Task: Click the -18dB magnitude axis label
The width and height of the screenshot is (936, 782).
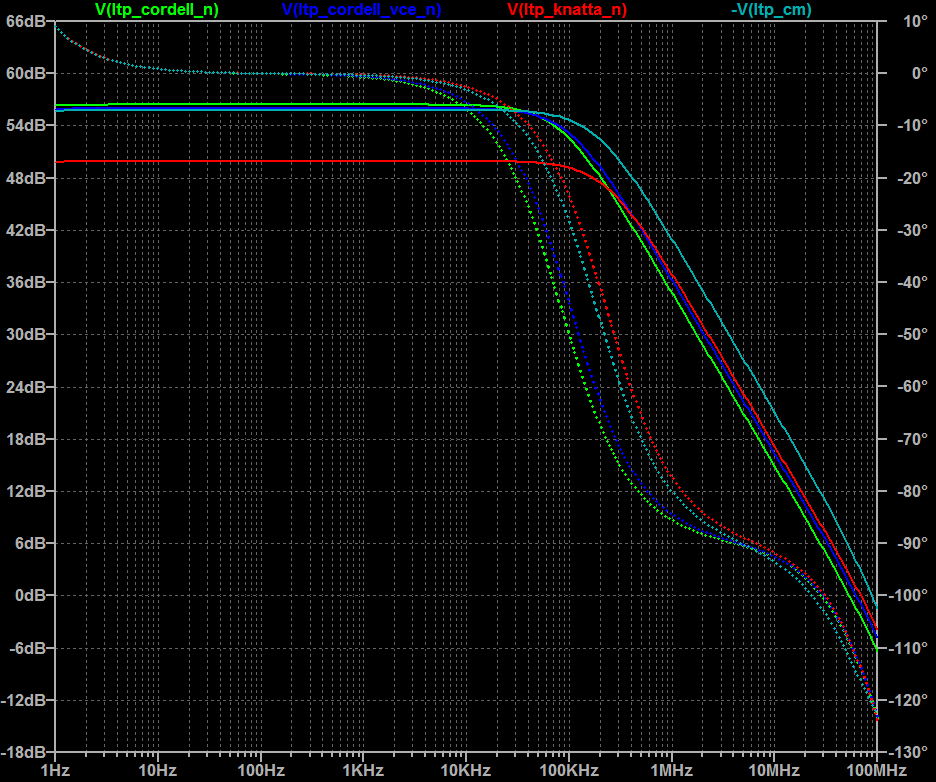Action: pyautogui.click(x=23, y=752)
